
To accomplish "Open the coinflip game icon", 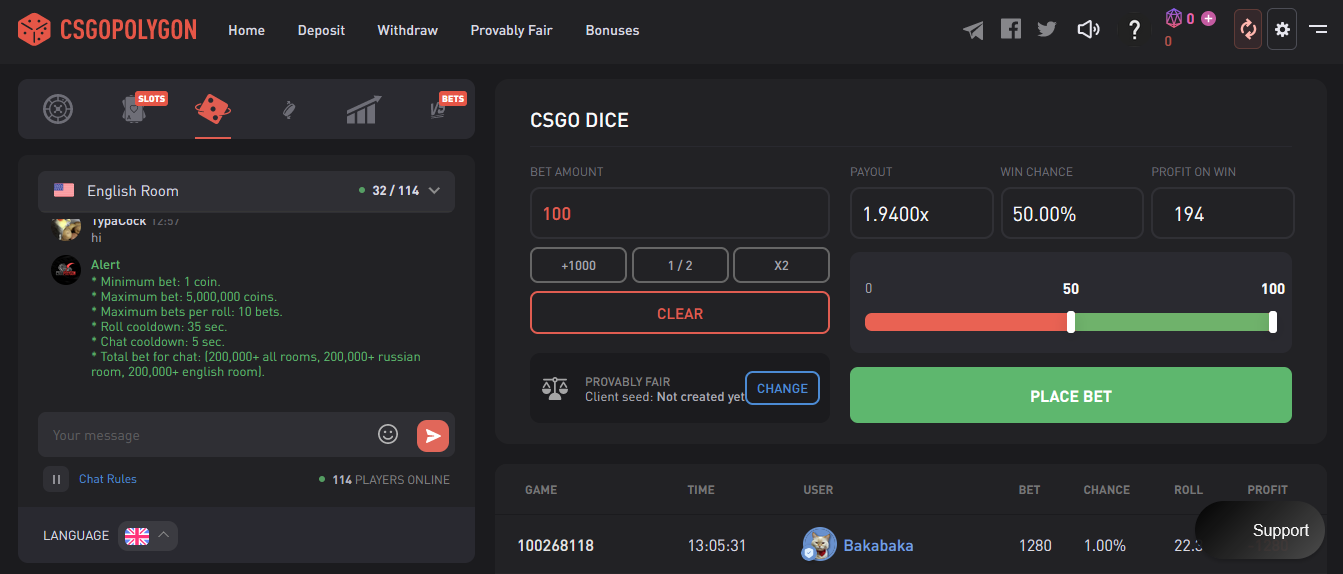I will 288,110.
